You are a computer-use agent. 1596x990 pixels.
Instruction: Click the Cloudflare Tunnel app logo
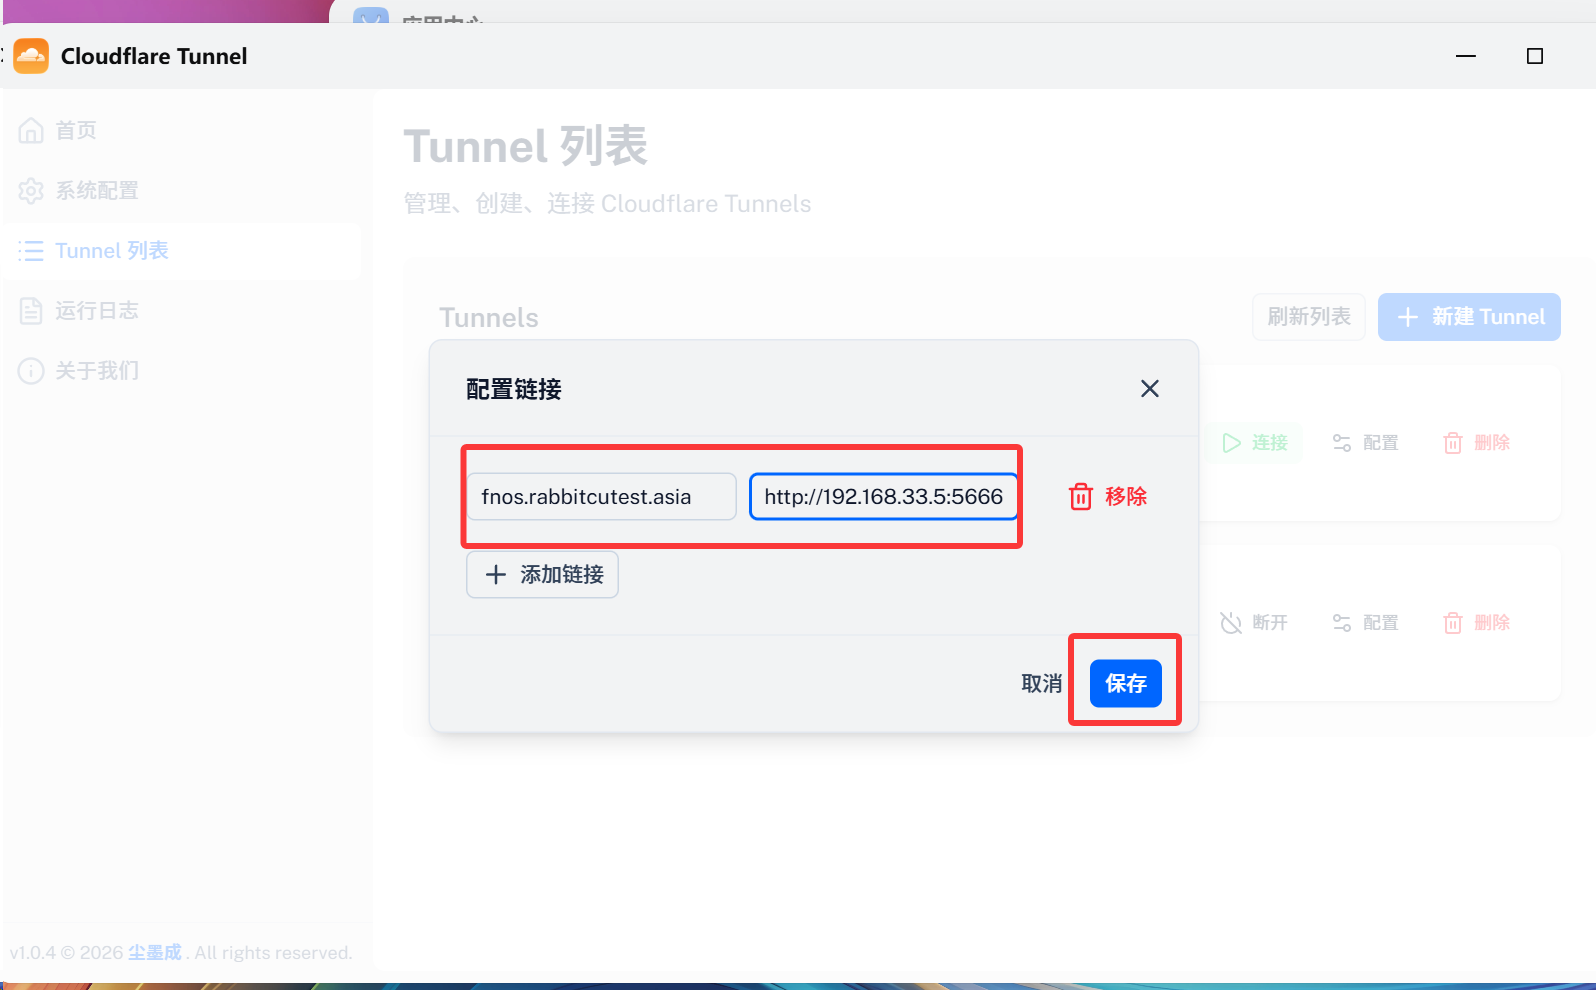tap(31, 56)
